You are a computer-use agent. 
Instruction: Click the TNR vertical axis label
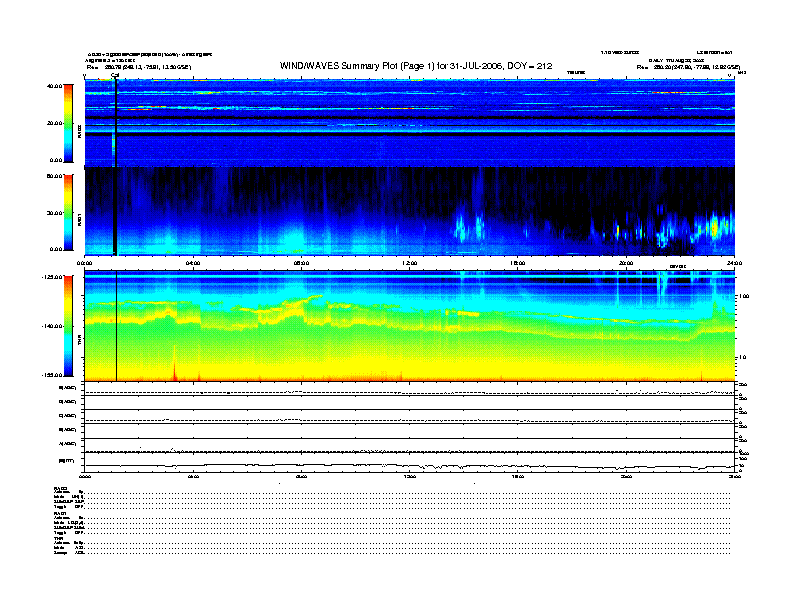click(79, 342)
